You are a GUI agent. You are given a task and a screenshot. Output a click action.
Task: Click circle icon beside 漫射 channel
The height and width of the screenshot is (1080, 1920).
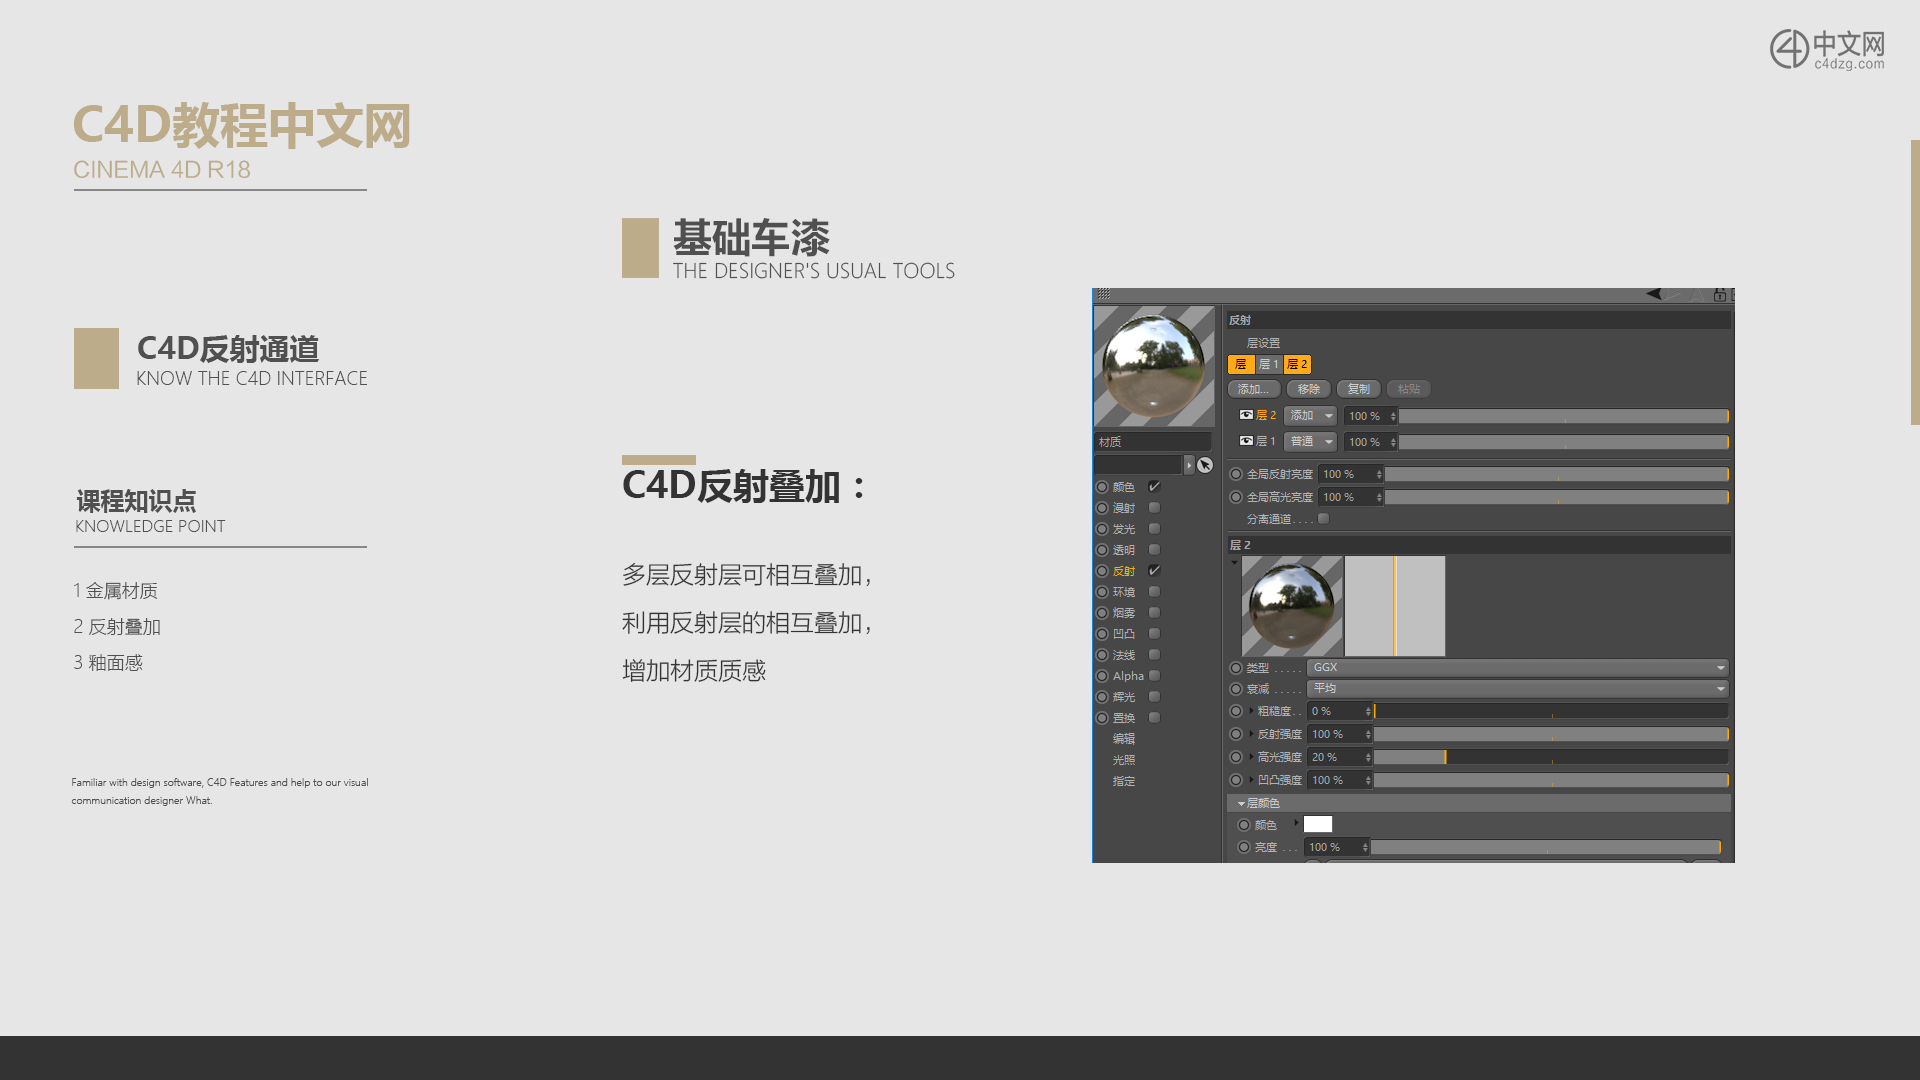point(1102,508)
